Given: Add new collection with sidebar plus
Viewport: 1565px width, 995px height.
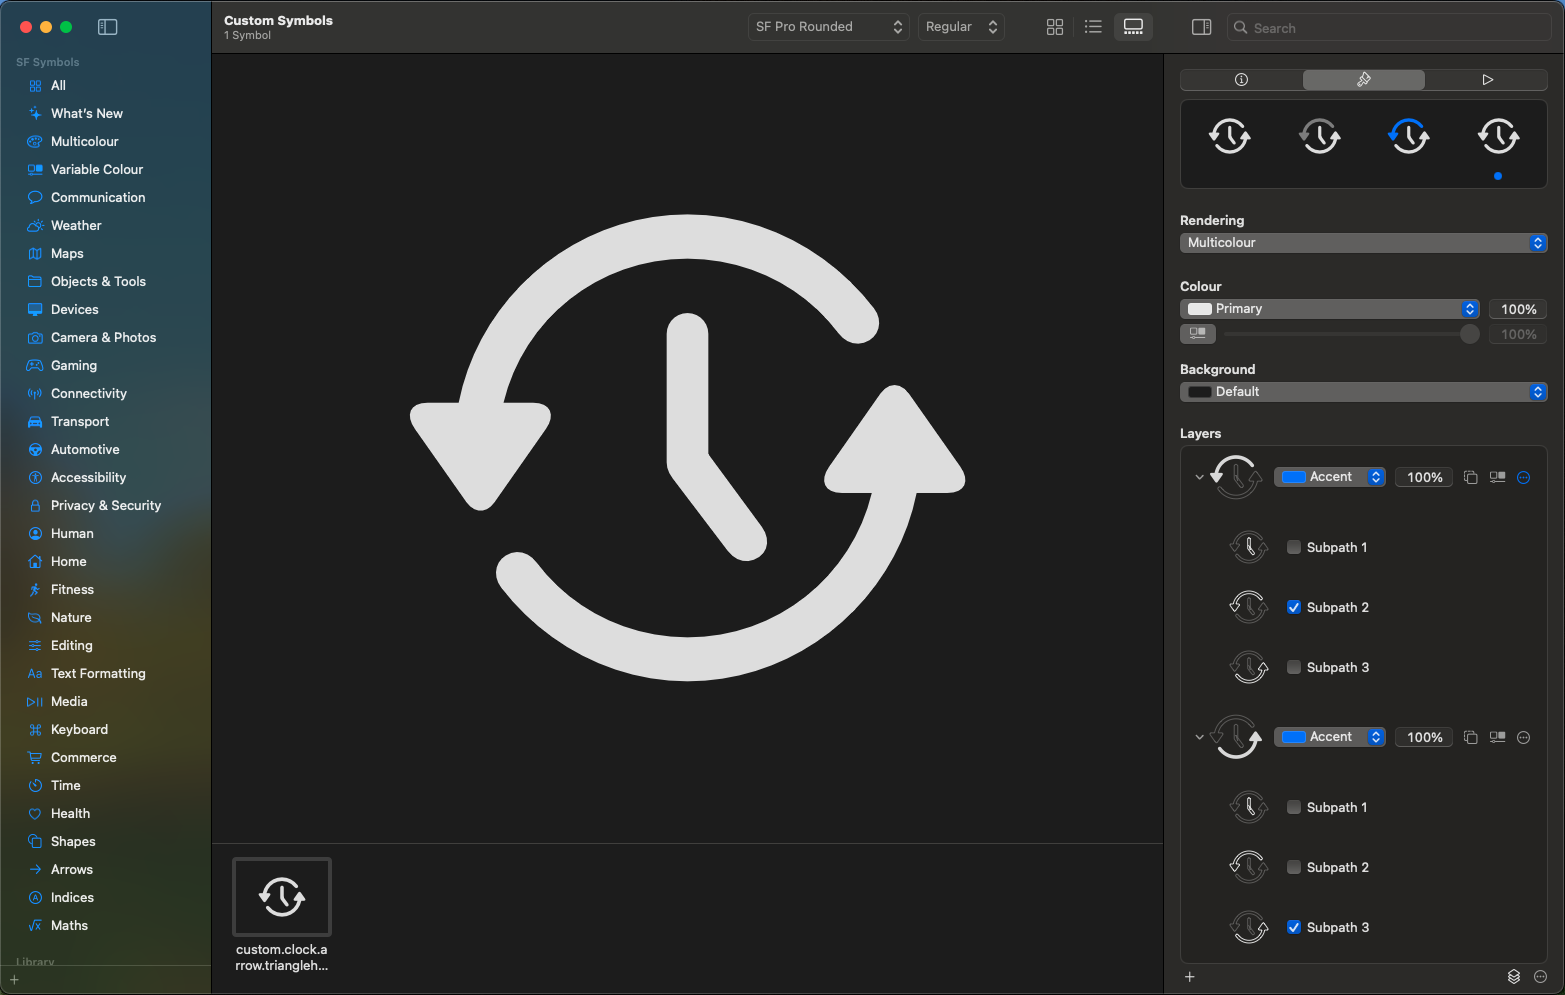Looking at the screenshot, I should (x=14, y=980).
